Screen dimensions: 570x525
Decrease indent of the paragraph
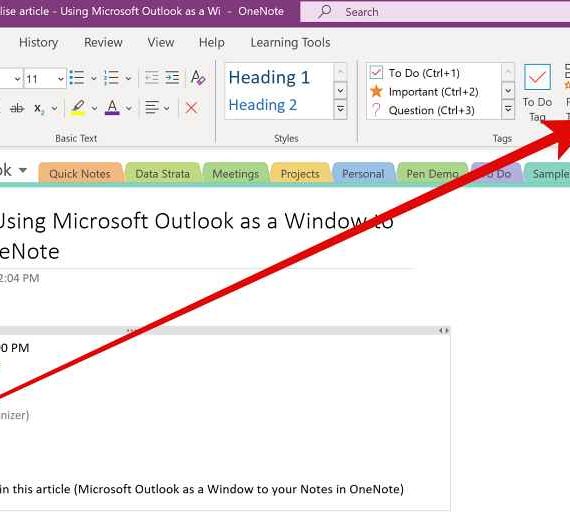(152, 78)
